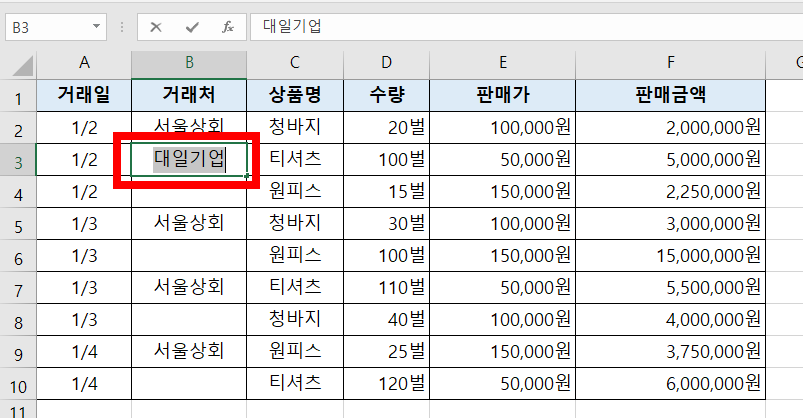Screen dimensions: 803x418
Task: Select row 8 header
Action: pos(18,320)
